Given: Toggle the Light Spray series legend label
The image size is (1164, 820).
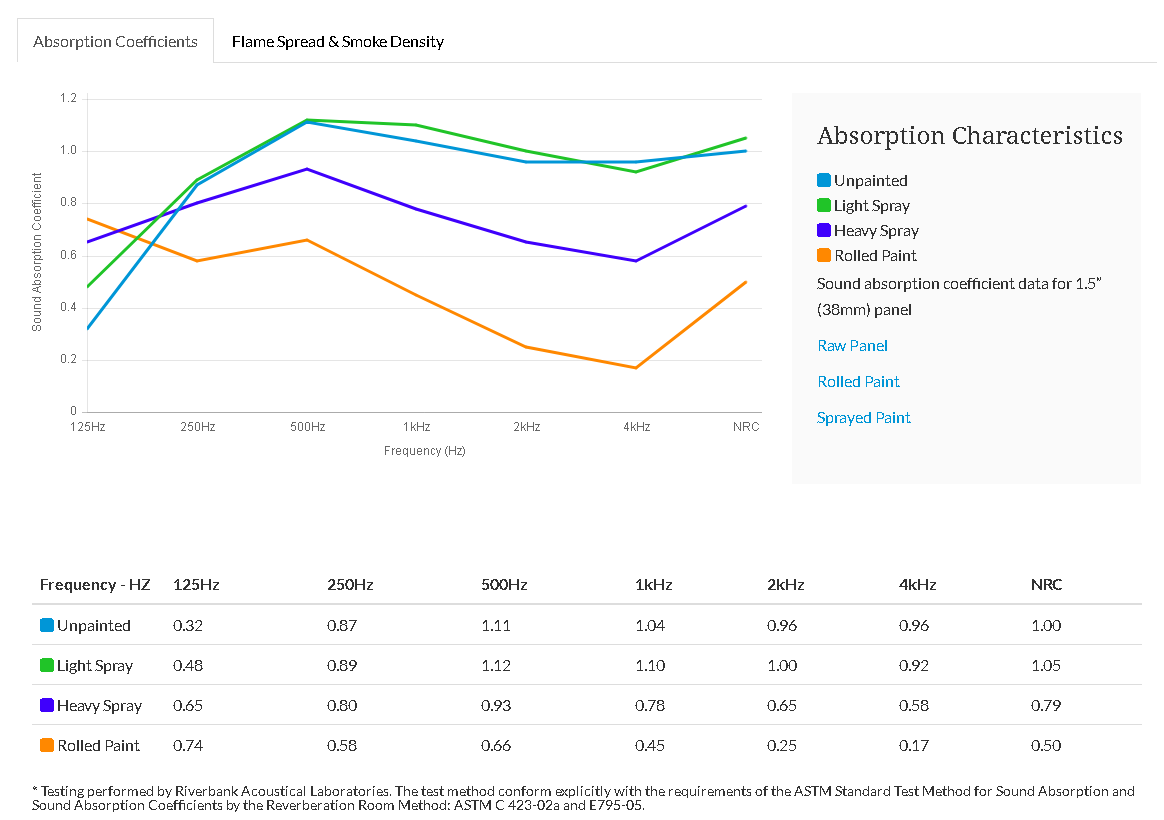Looking at the screenshot, I should 871,206.
